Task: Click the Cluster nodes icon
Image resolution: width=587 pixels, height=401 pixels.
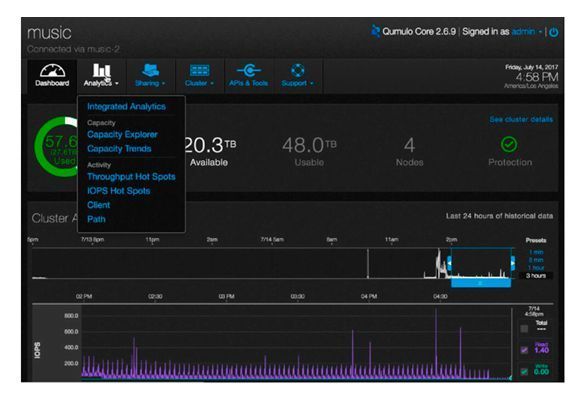Action: [200, 70]
